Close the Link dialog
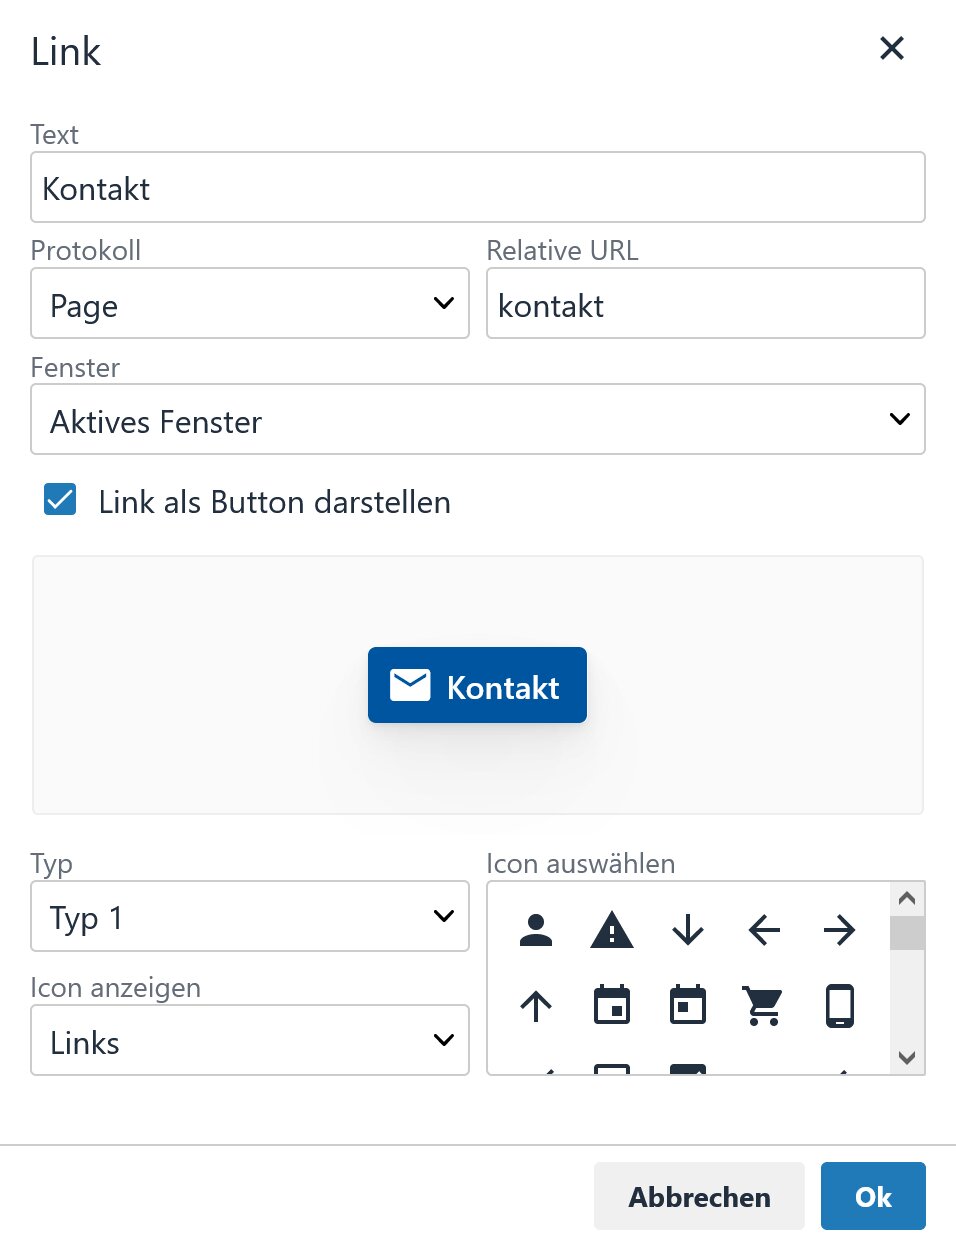 [891, 48]
